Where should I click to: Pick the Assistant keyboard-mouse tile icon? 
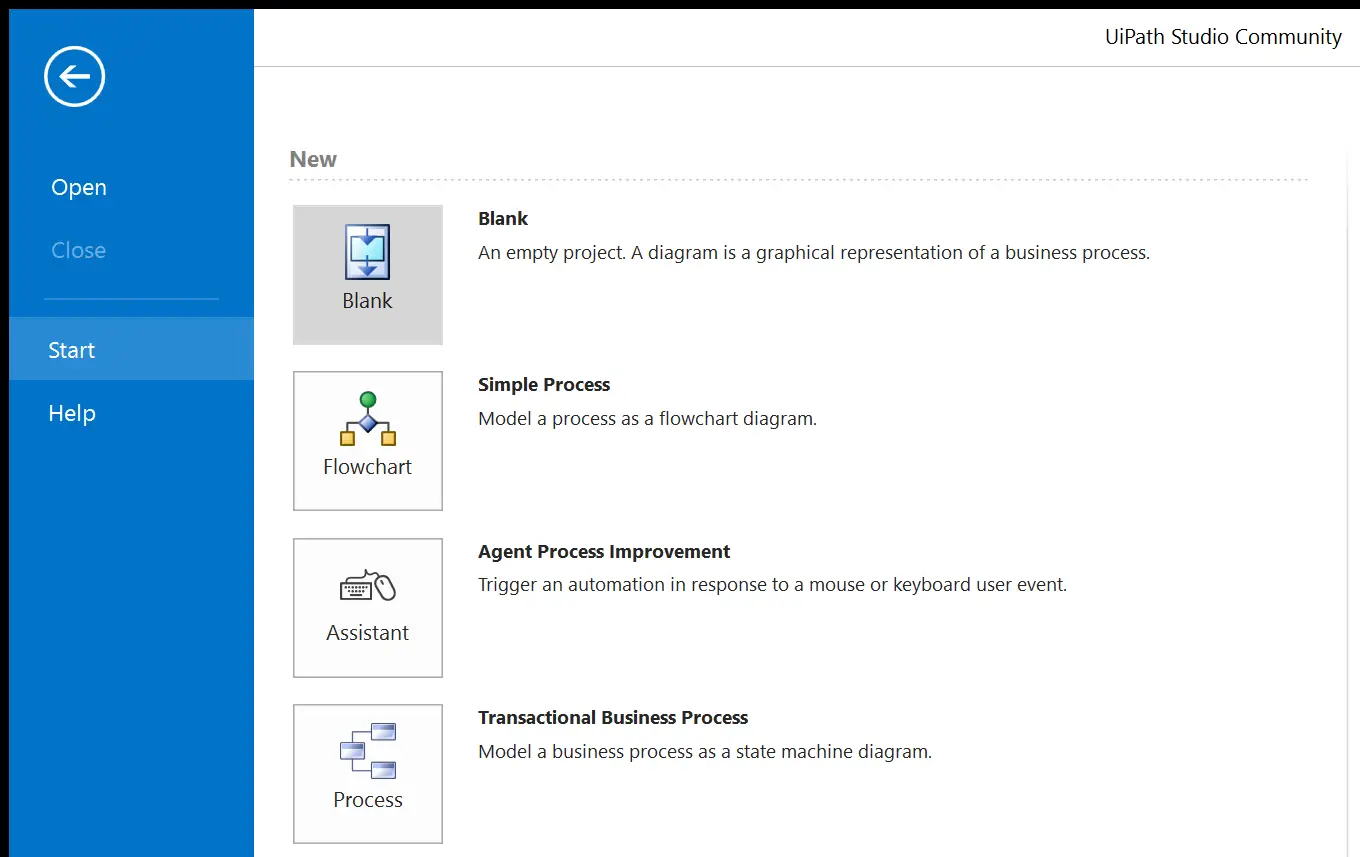point(368,608)
